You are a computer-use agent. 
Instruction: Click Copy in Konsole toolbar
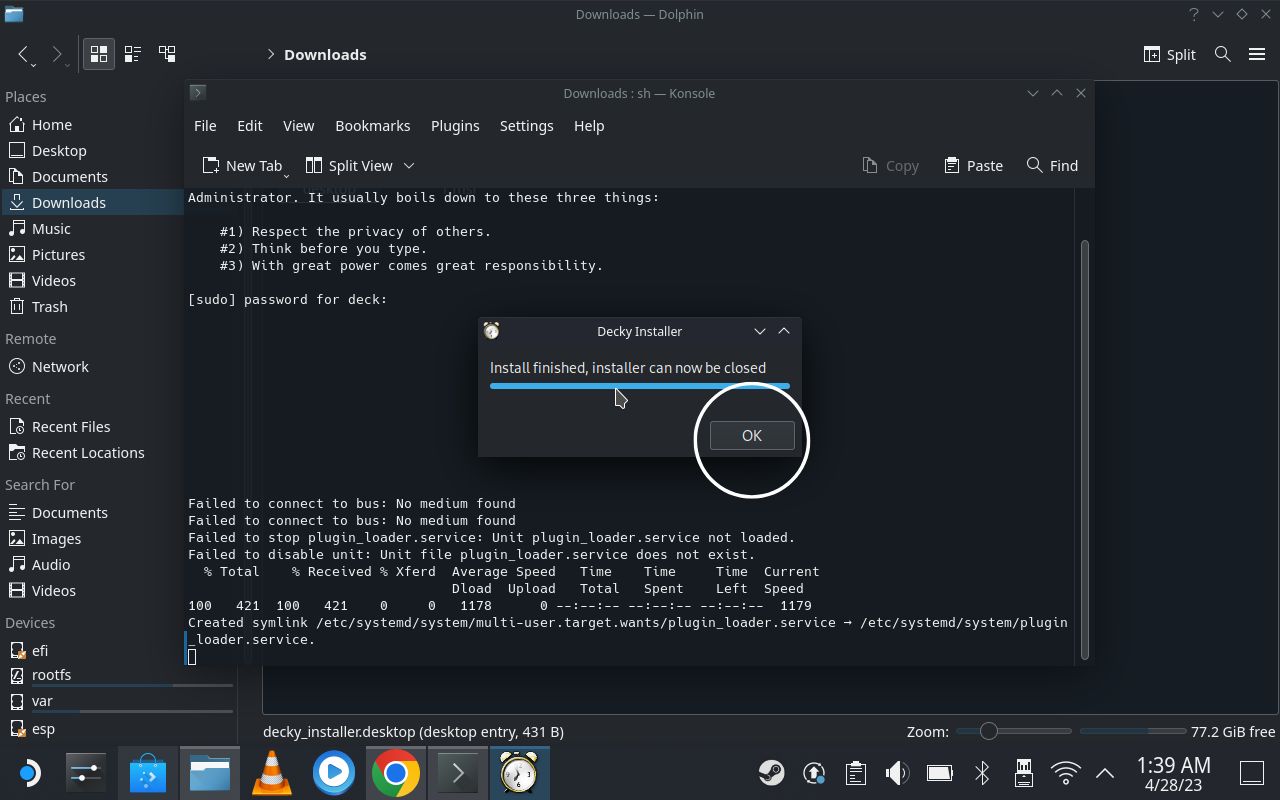pos(890,165)
